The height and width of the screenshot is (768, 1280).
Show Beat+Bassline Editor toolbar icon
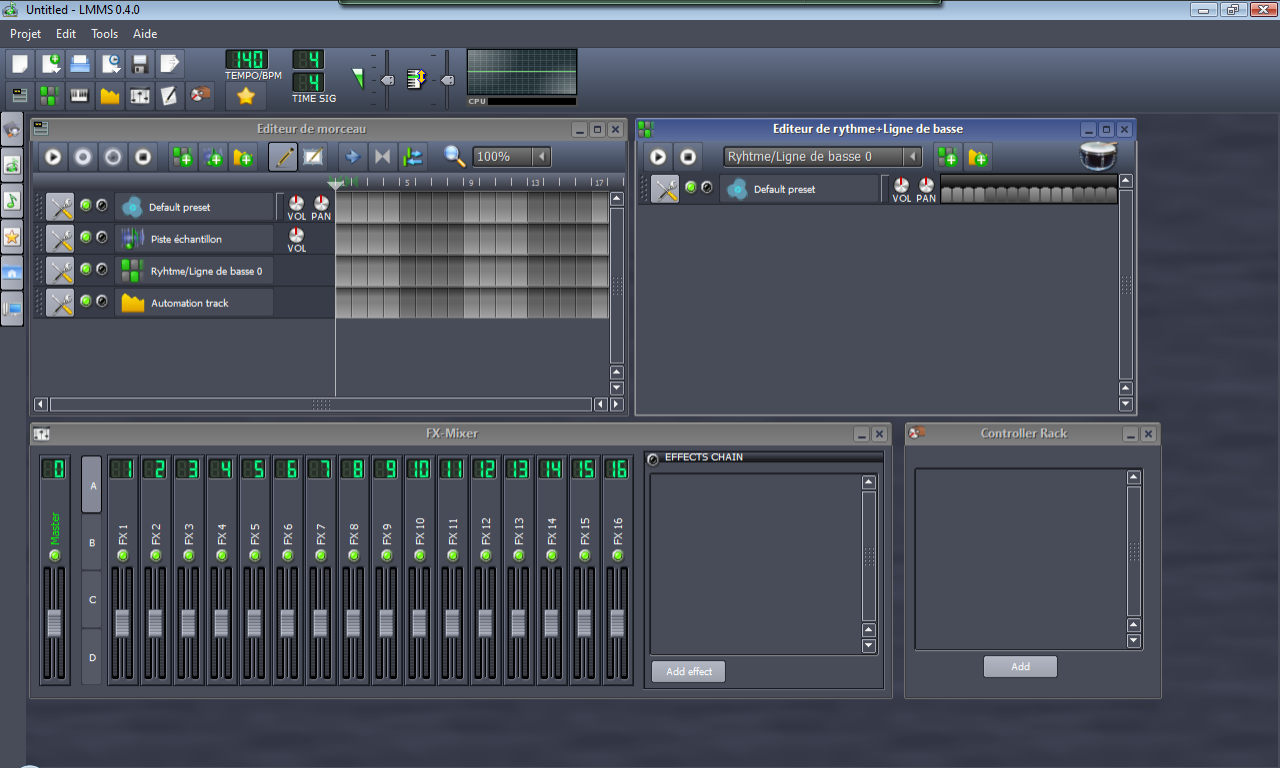point(50,96)
